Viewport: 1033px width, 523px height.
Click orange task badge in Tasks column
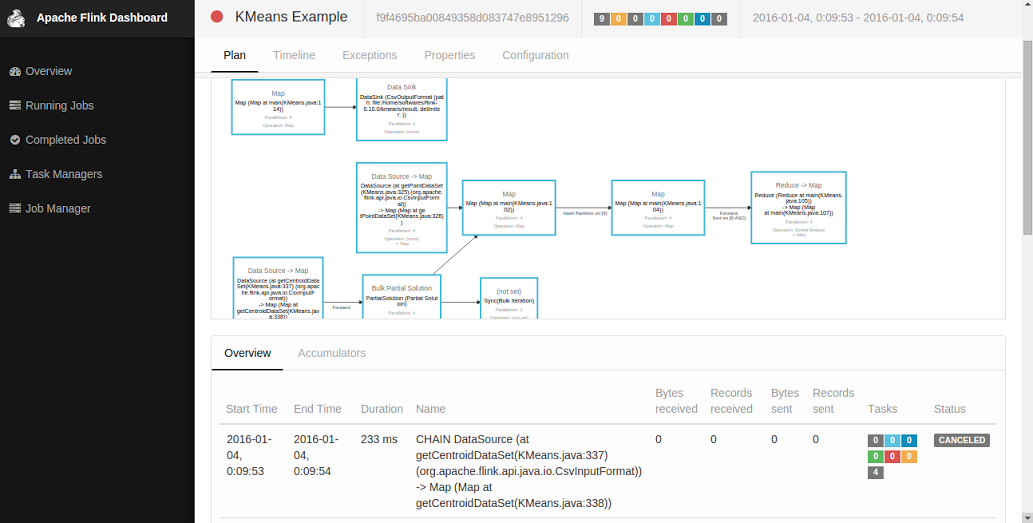click(909, 456)
